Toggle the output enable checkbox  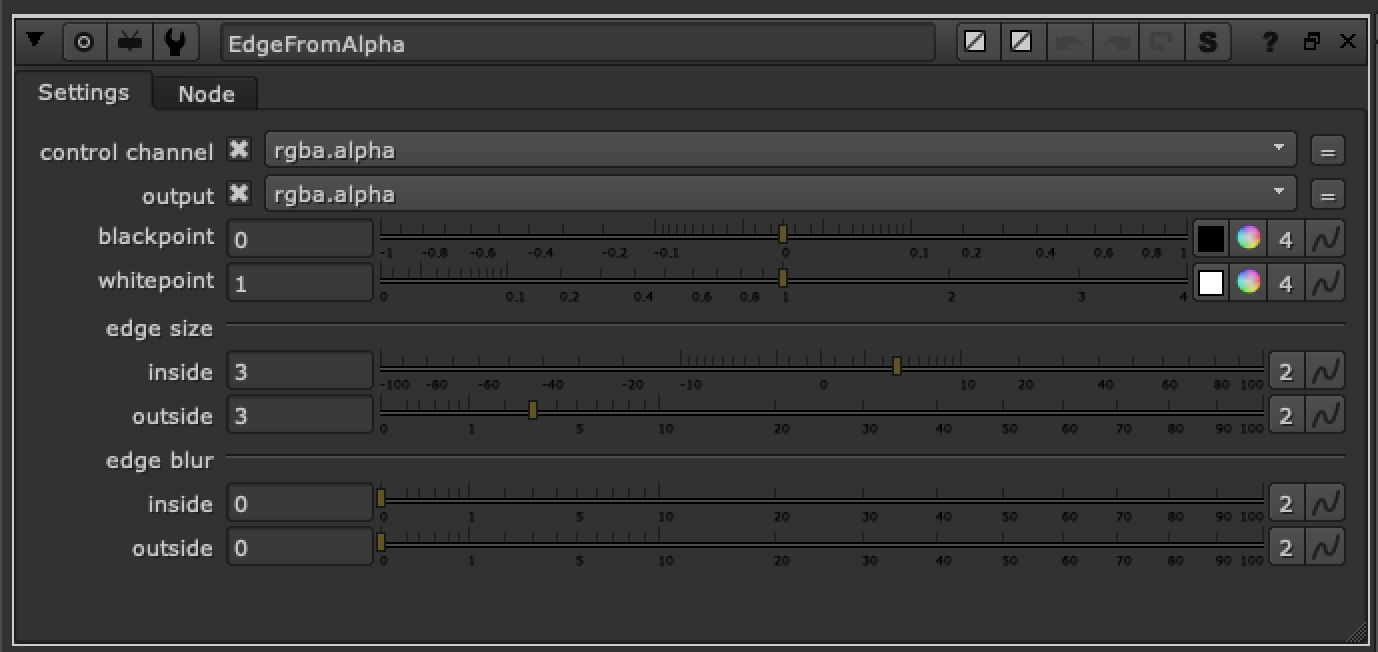239,194
